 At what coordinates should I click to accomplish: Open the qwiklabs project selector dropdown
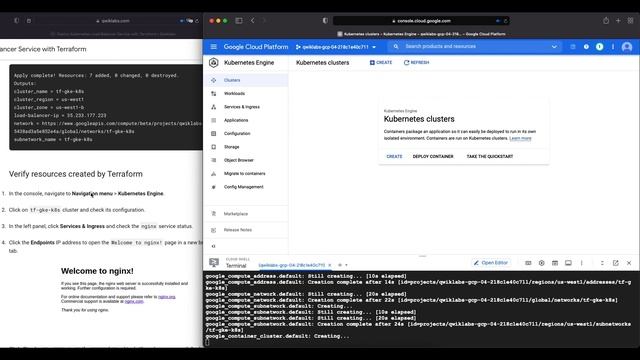coord(336,47)
